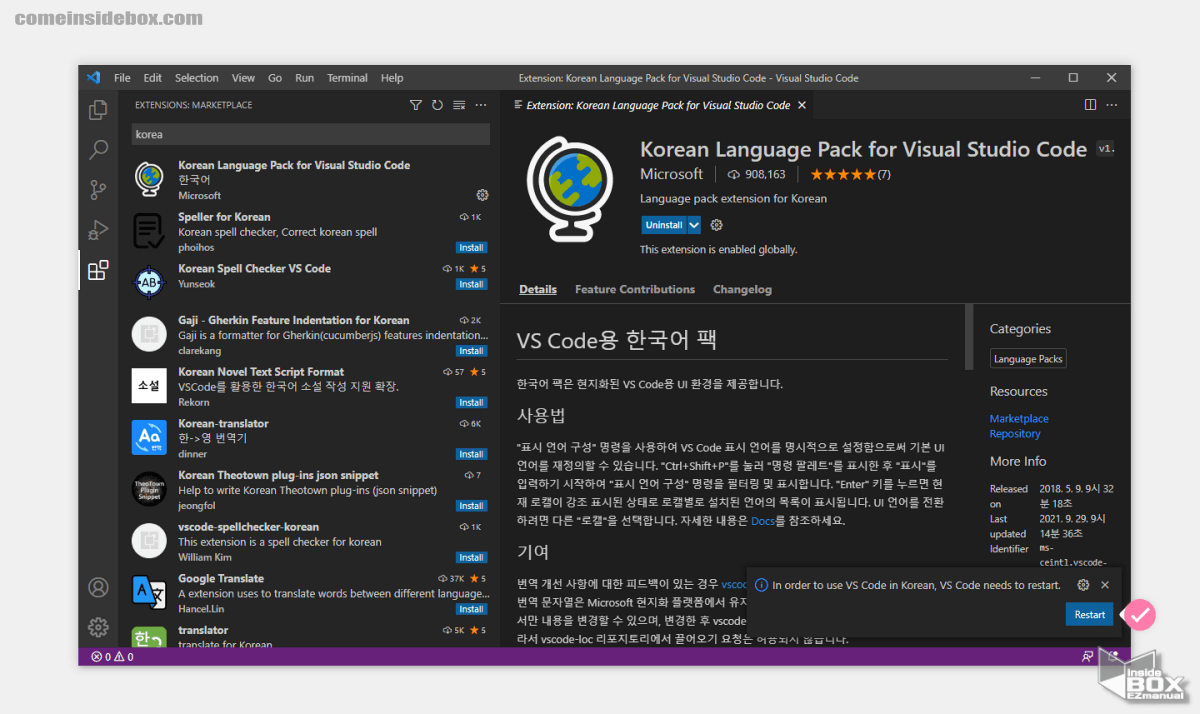Open the Repository resource link
This screenshot has width=1200, height=714.
coord(1015,434)
